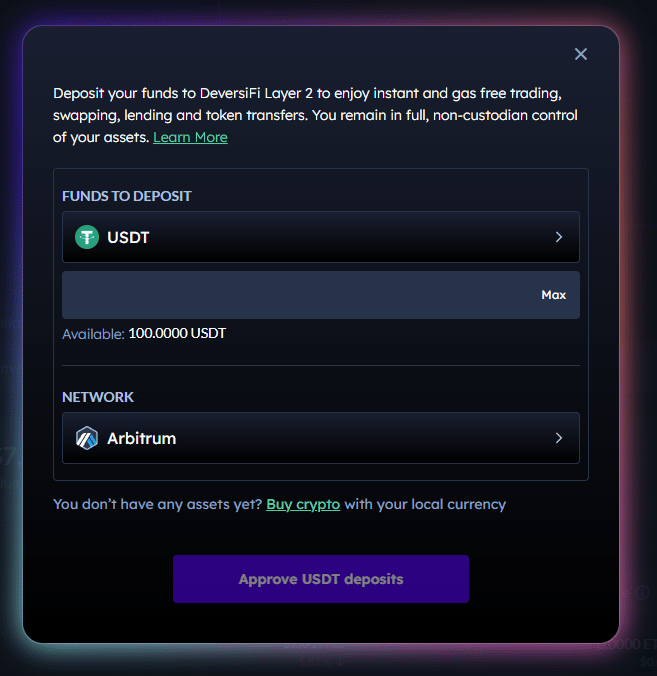The height and width of the screenshot is (676, 657).
Task: Select the FUNDS TO DEPOSIT heading
Action: (x=127, y=196)
